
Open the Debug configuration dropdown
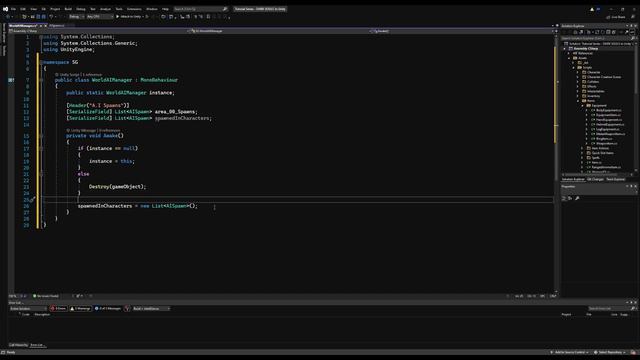[x=76, y=17]
